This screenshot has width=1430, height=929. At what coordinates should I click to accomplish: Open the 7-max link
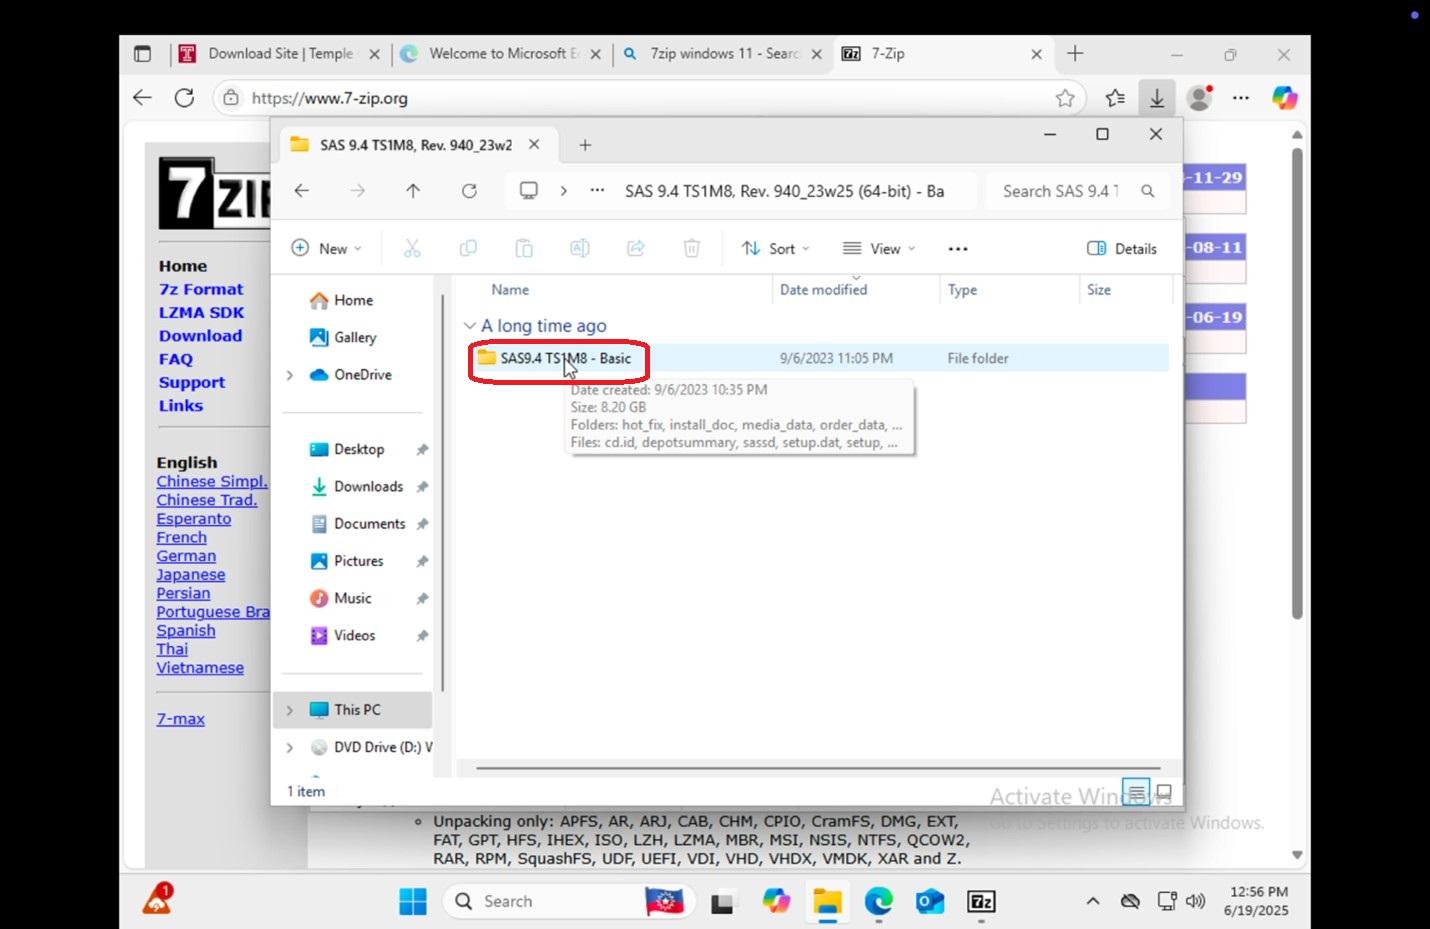point(180,719)
